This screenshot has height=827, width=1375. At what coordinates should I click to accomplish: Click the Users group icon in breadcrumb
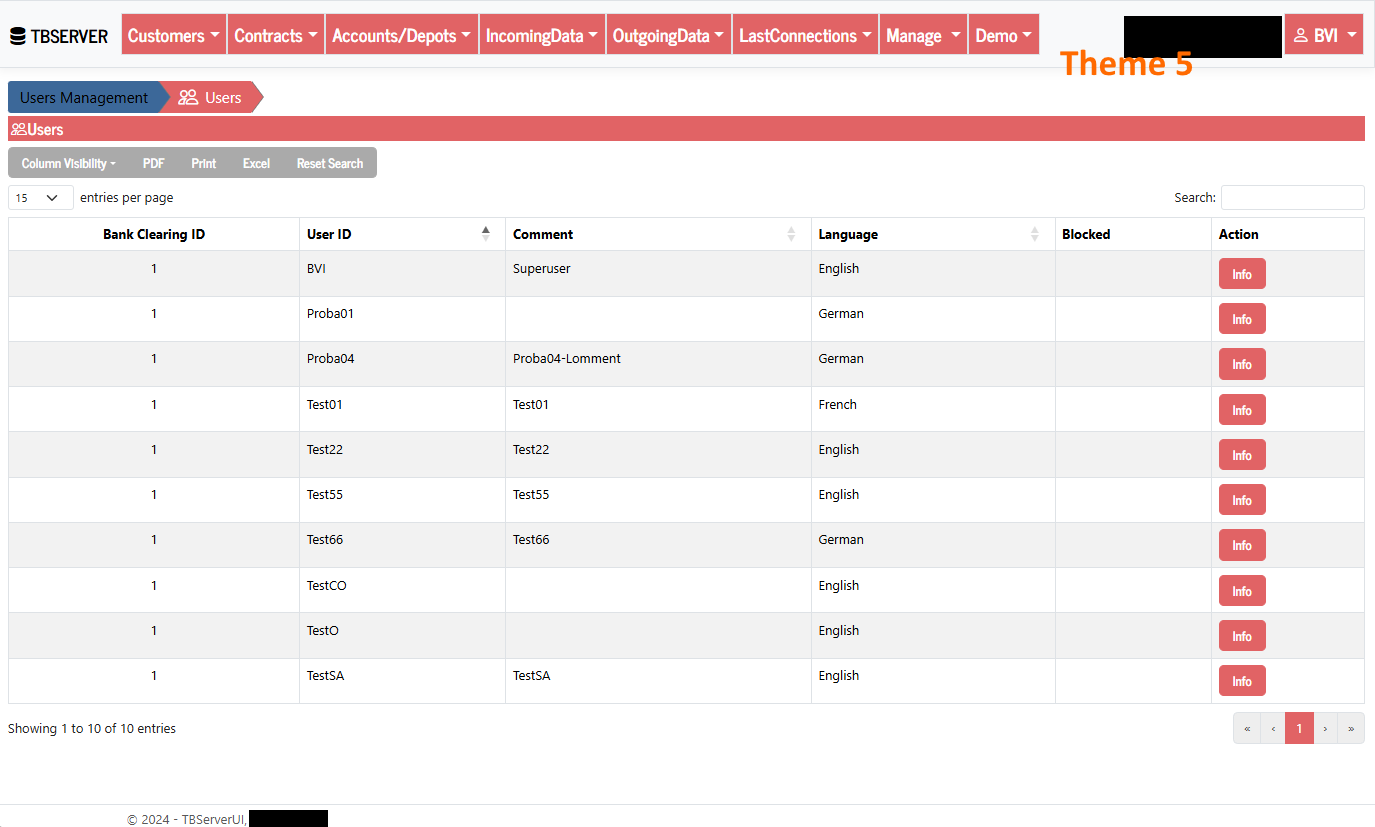(x=188, y=98)
